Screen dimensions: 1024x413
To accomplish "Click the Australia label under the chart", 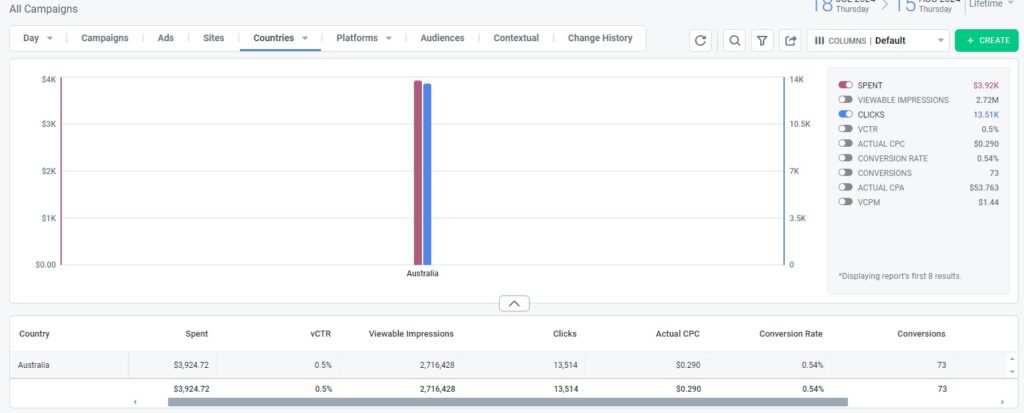I will pyautogui.click(x=423, y=274).
